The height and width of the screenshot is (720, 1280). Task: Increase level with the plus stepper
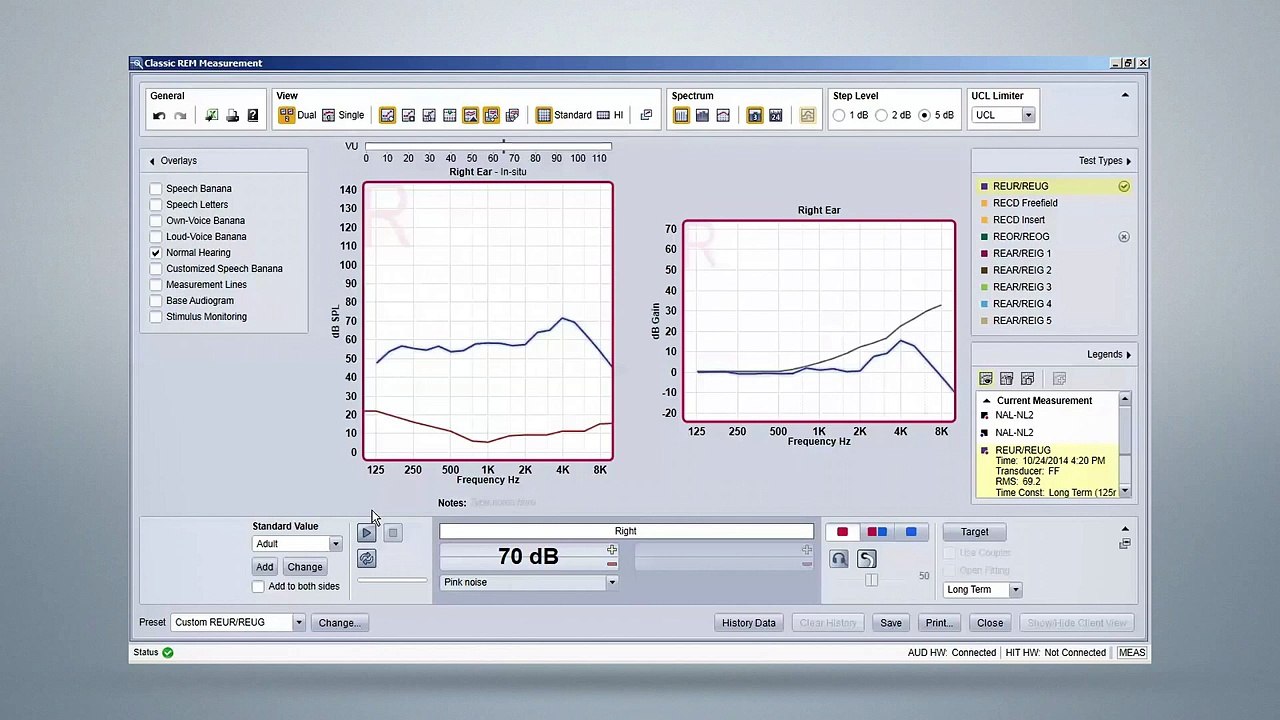tap(611, 551)
